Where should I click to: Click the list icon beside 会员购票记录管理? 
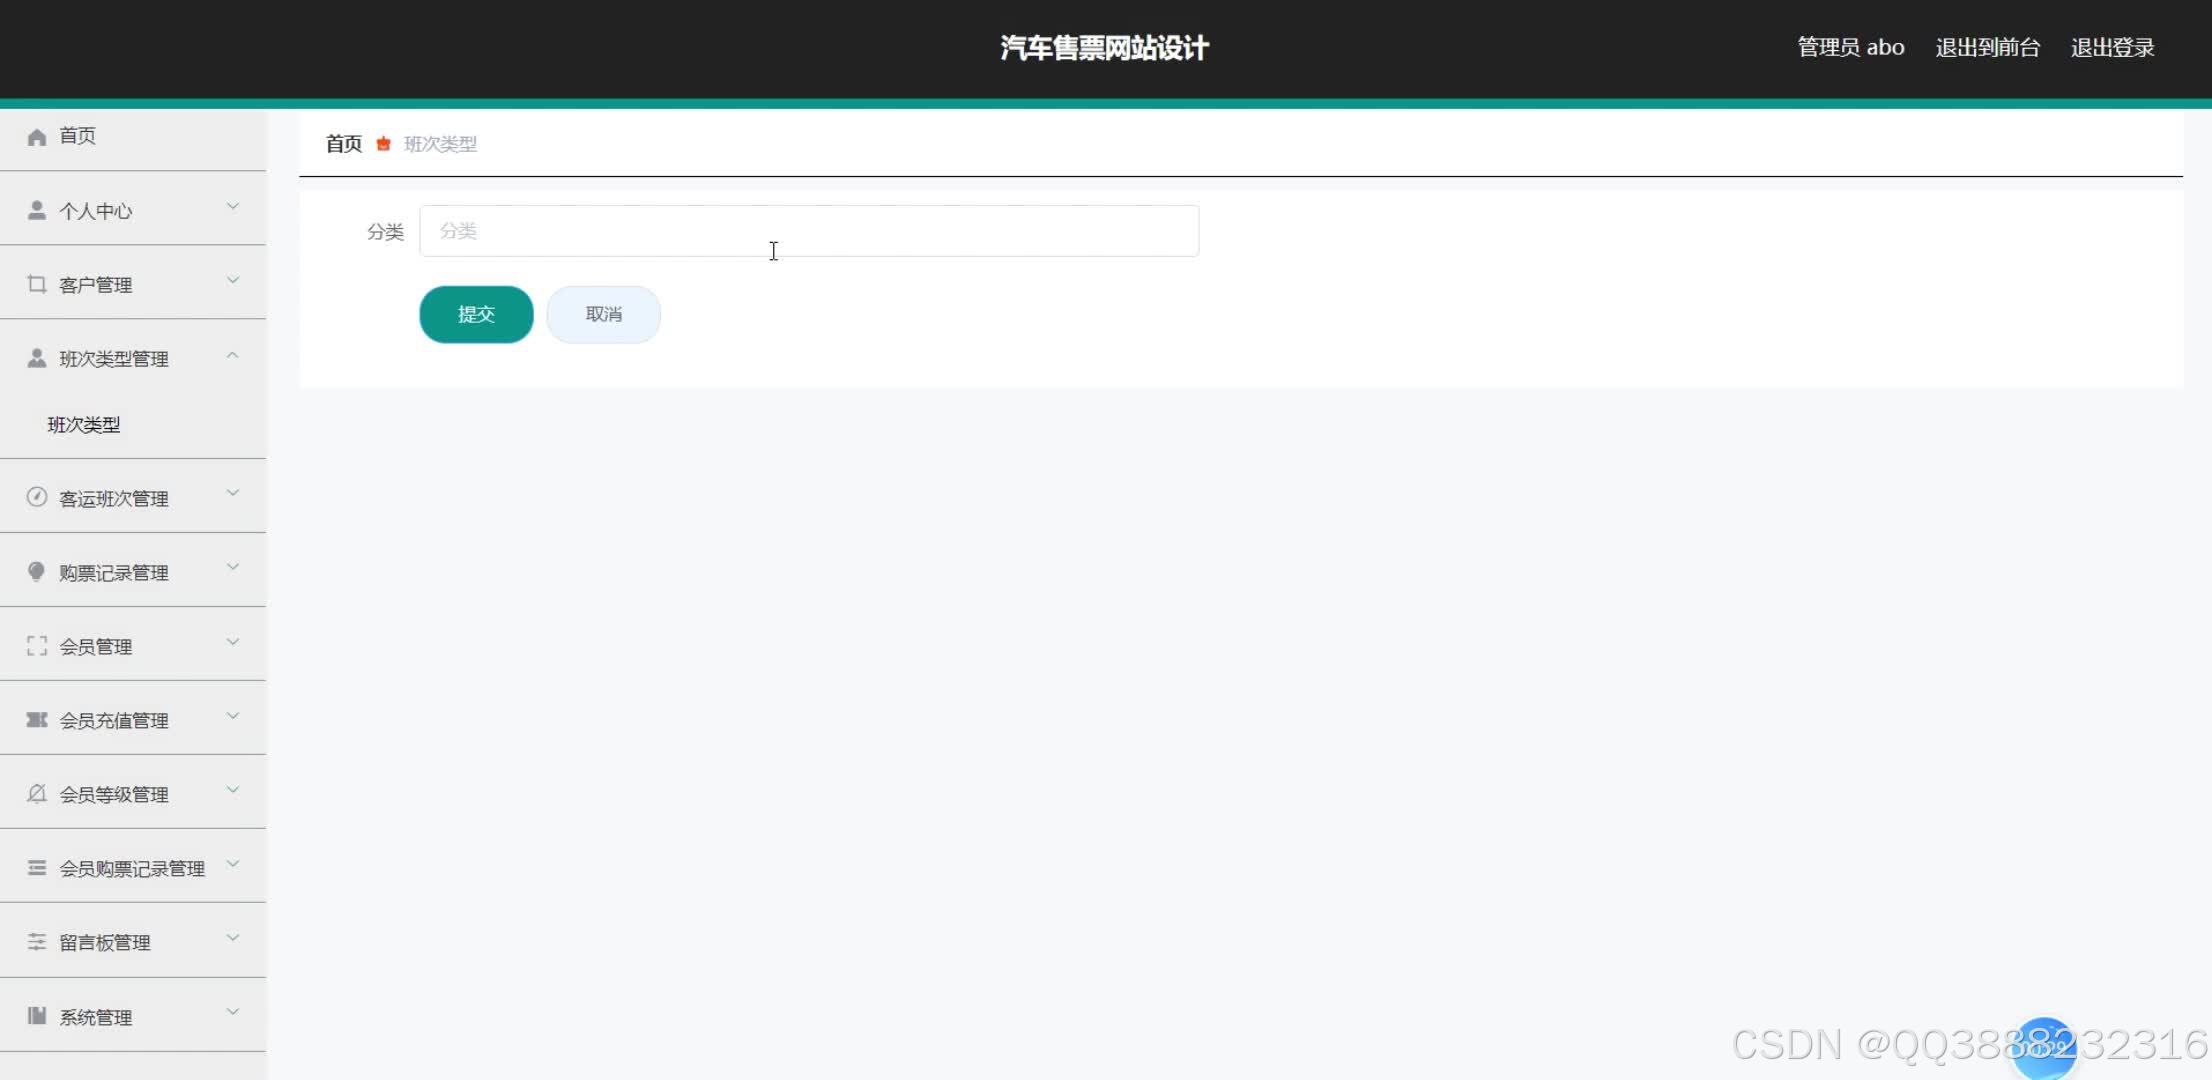click(x=37, y=868)
